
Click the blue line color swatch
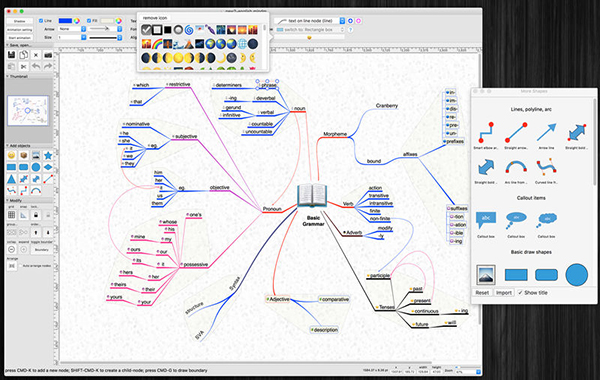[65, 20]
